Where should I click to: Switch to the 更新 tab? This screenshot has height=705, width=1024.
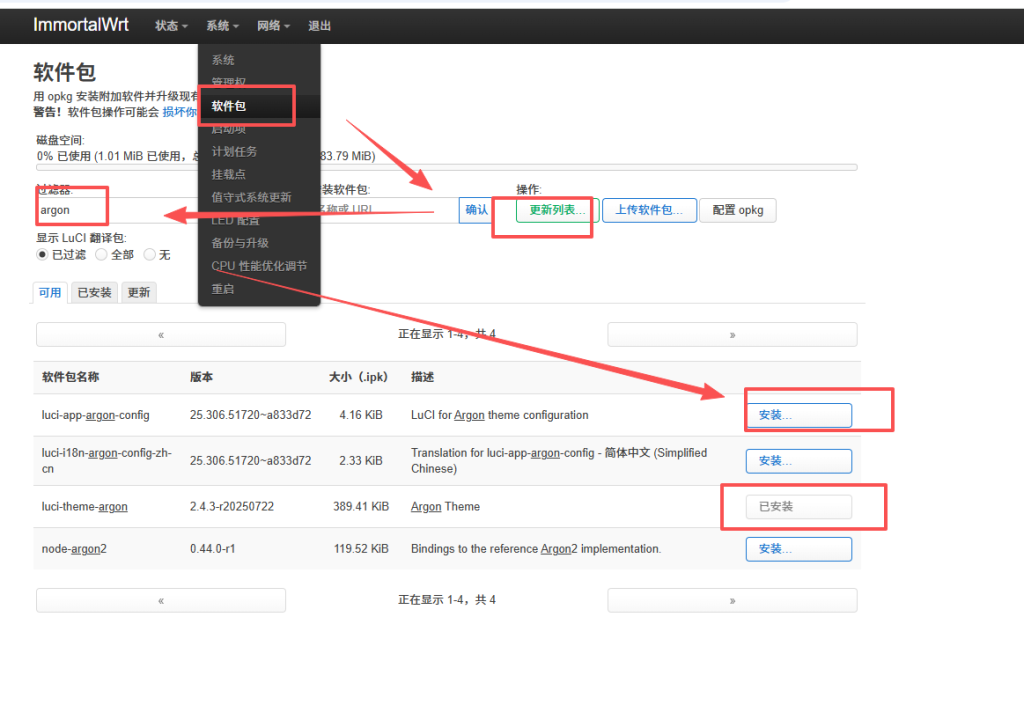[138, 292]
